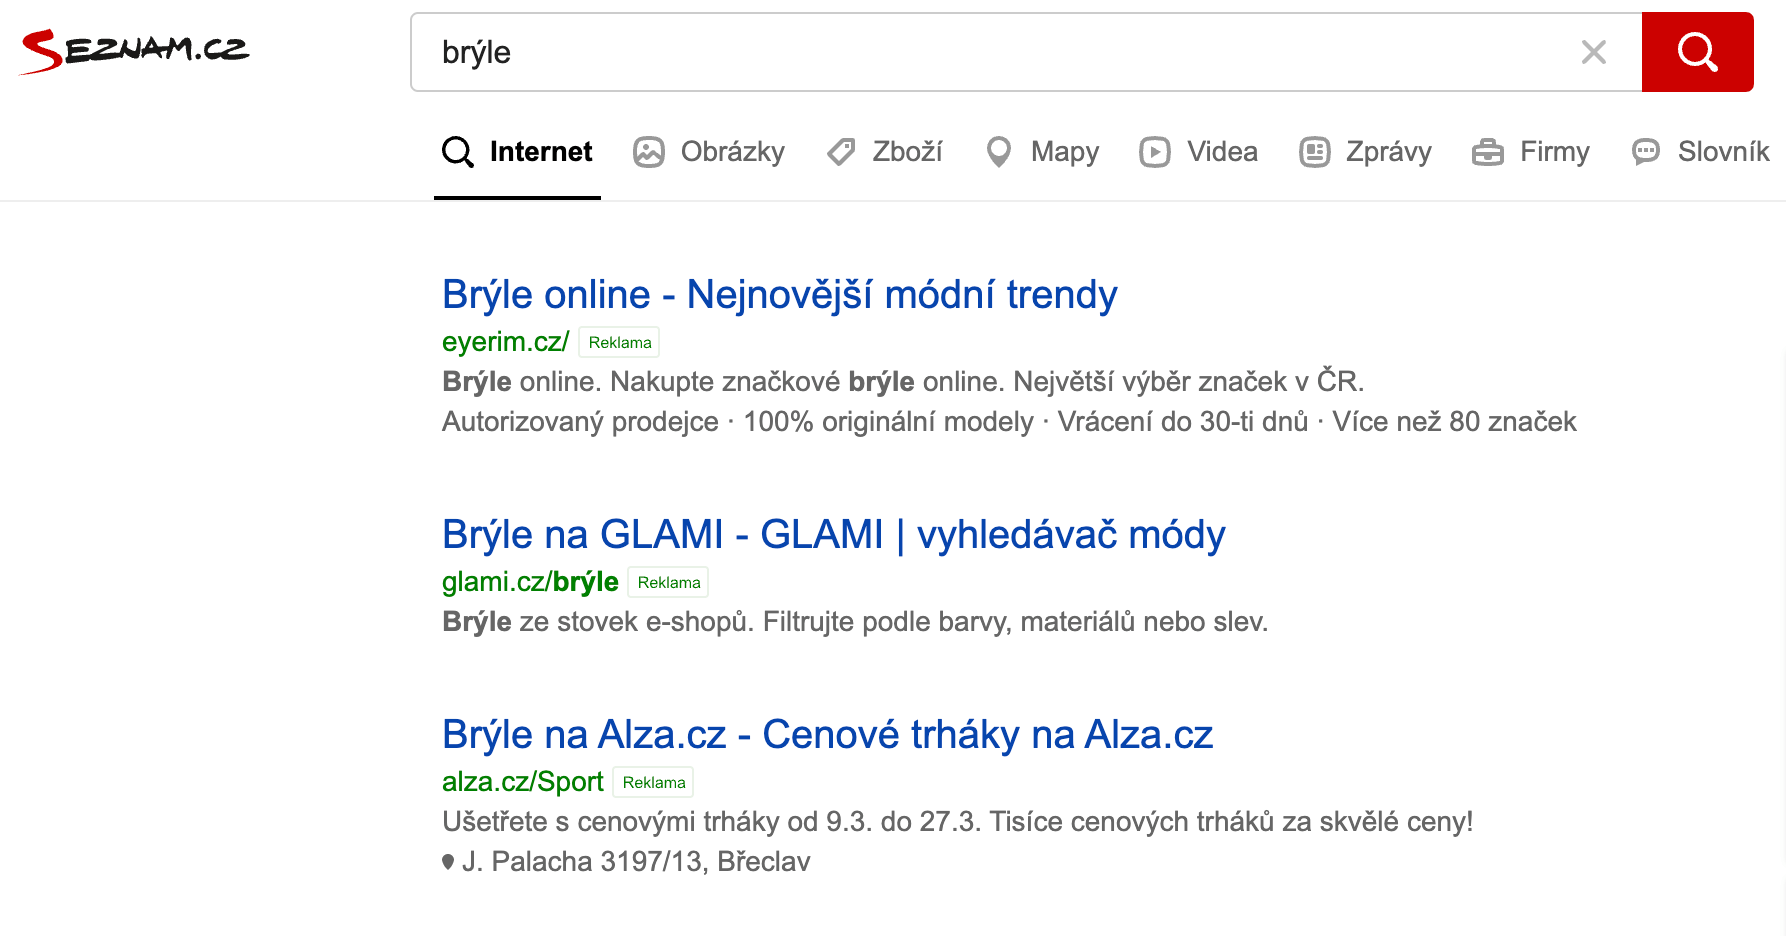Click the Slovník speech bubble icon
The image size is (1786, 936).
[1646, 152]
